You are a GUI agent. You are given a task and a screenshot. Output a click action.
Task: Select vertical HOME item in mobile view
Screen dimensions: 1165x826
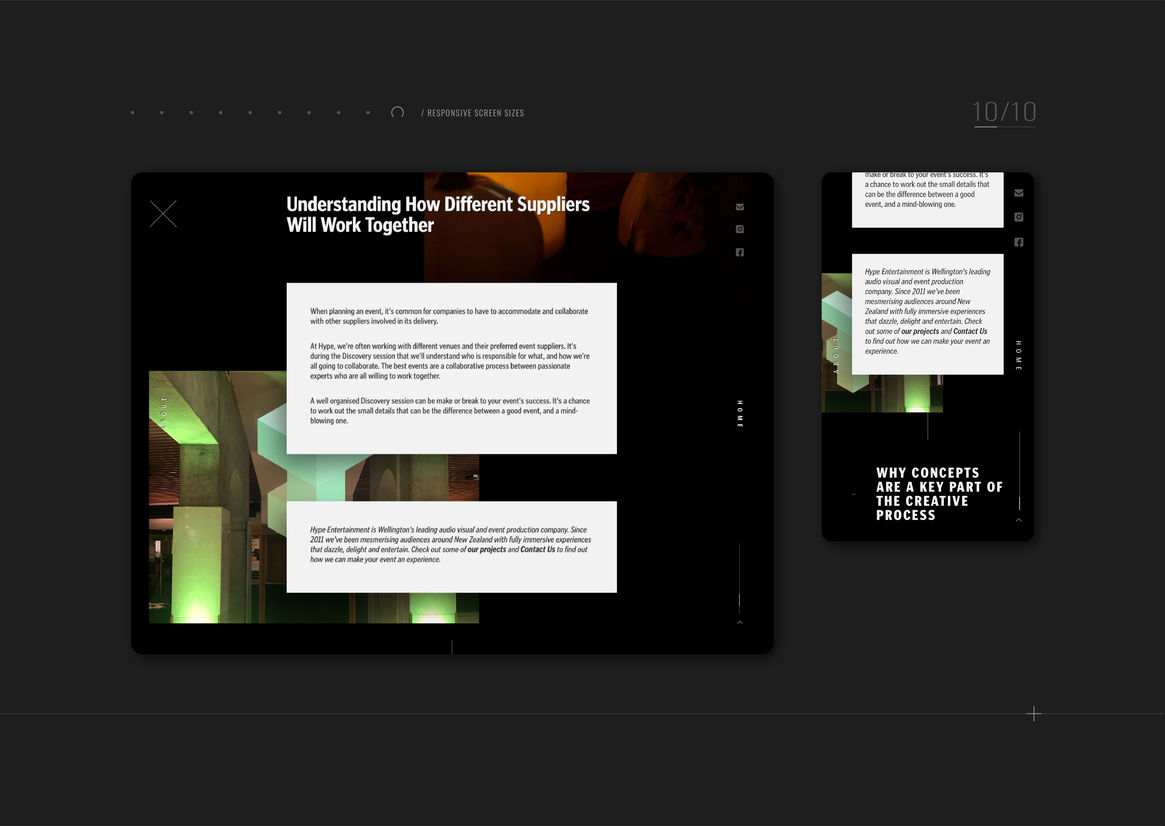1019,355
